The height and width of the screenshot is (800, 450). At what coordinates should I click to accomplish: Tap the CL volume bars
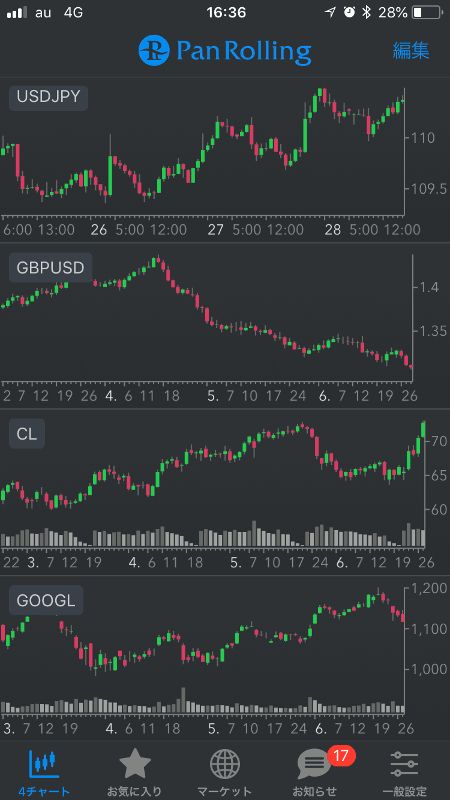coord(212,535)
